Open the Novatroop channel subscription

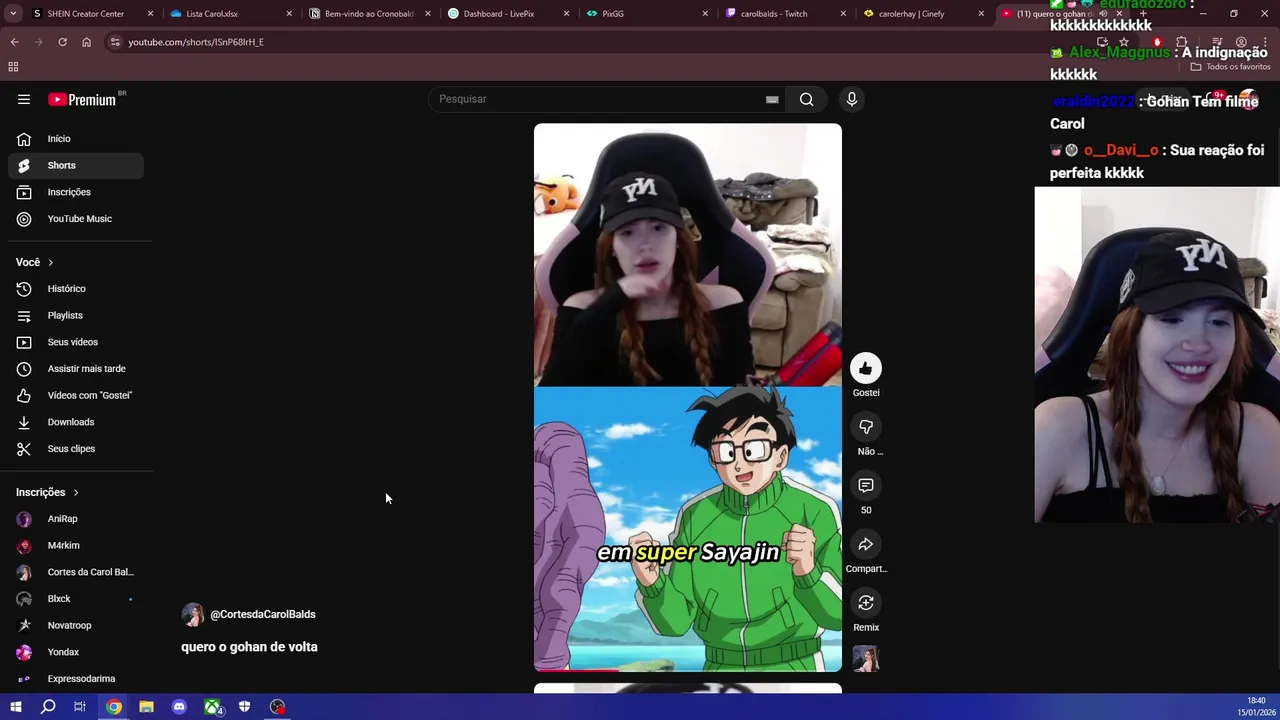click(76, 625)
